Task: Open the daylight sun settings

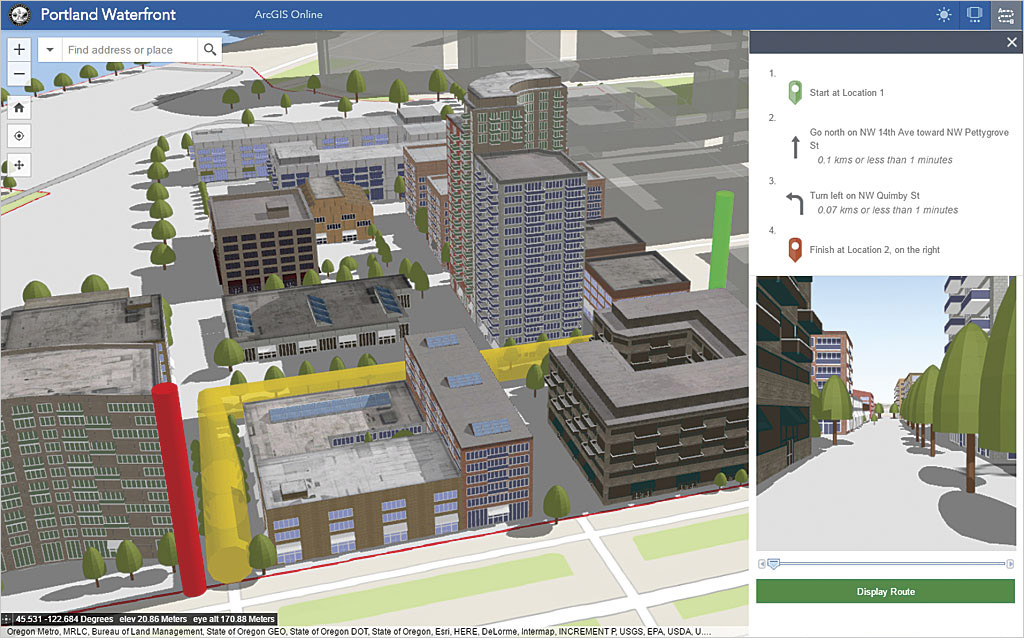Action: point(944,14)
